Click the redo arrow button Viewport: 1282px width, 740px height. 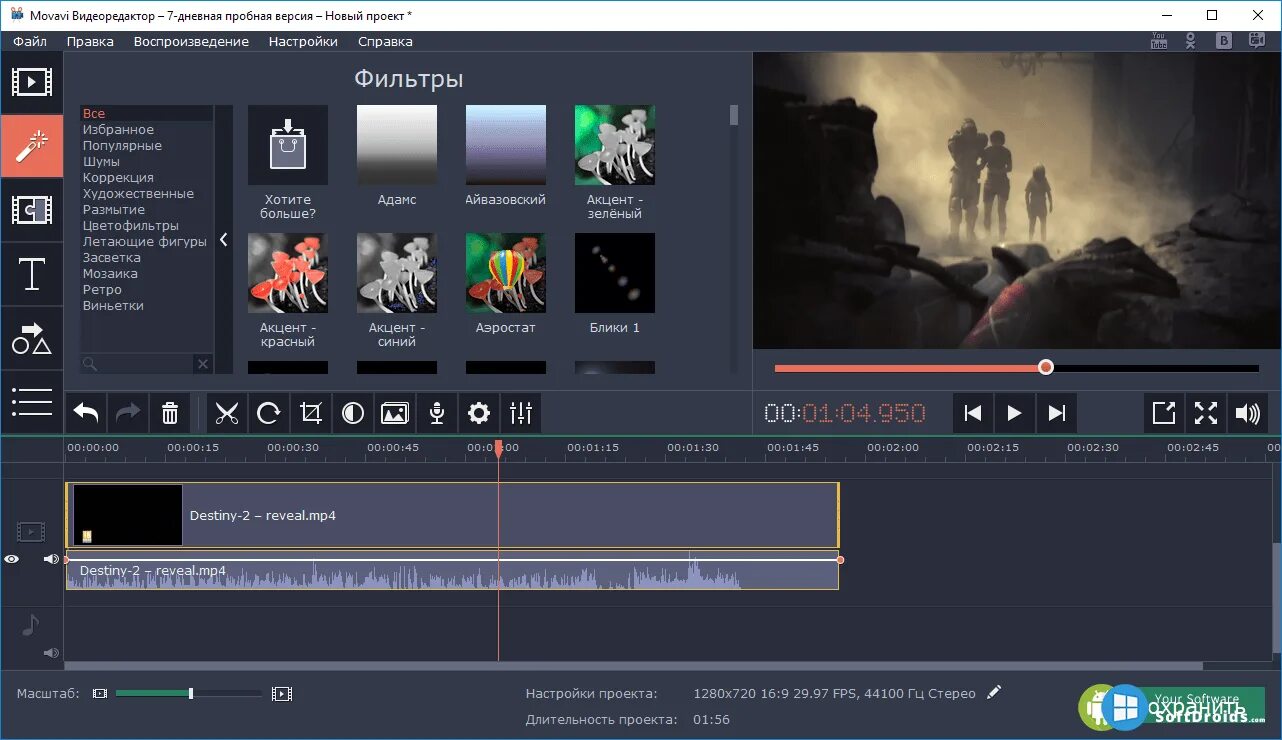[128, 413]
